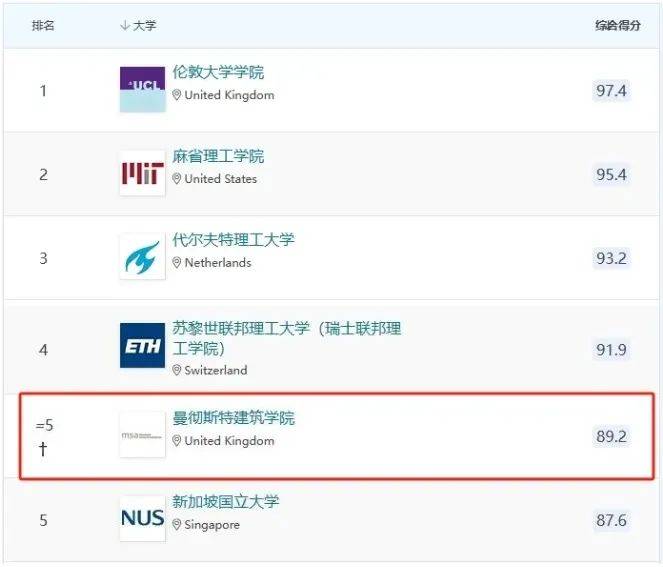Click the United States location text
The height and width of the screenshot is (567, 663).
221,179
